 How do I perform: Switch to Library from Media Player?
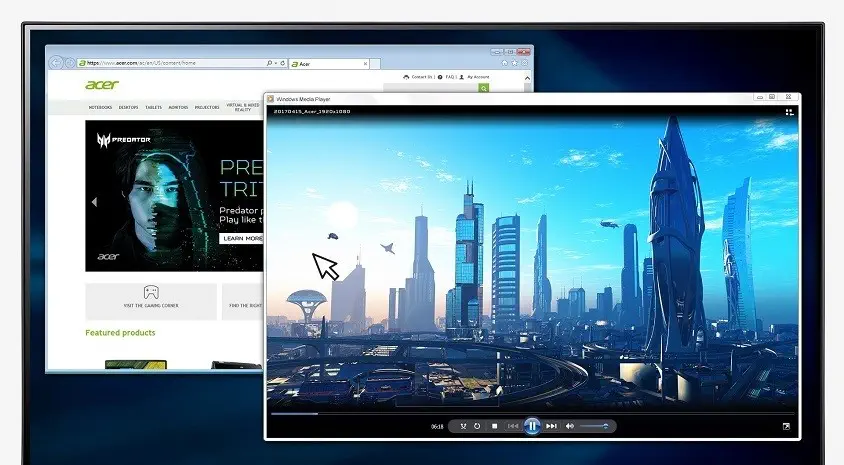pos(789,112)
